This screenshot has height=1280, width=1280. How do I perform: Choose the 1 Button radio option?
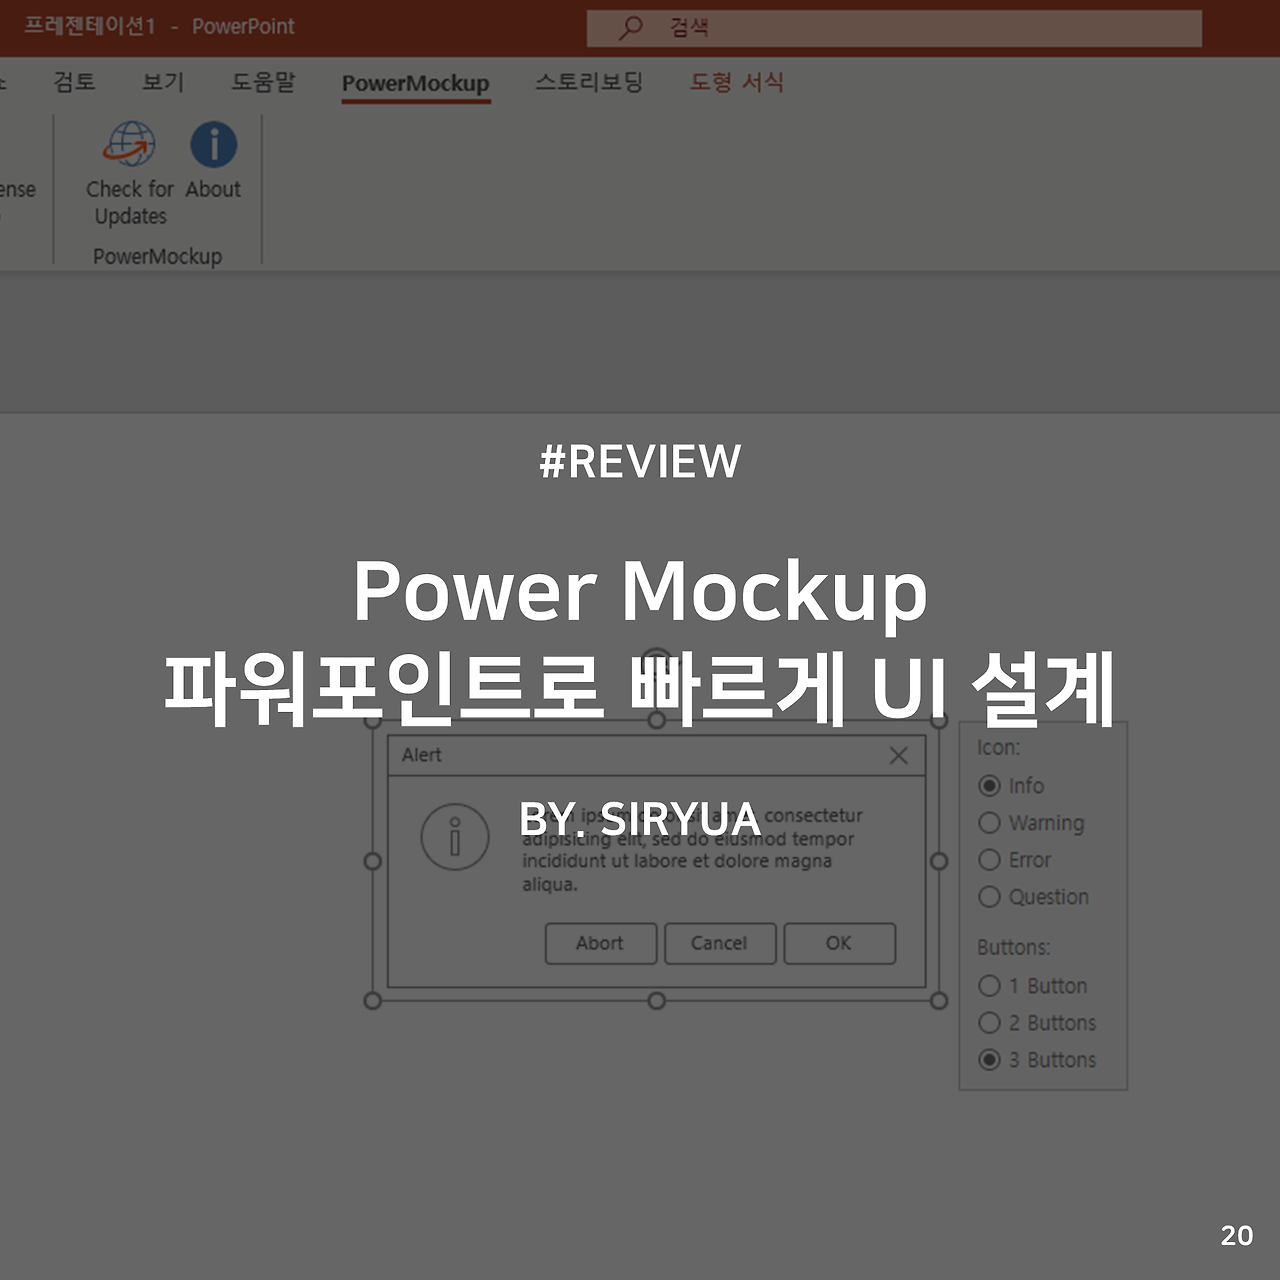989,986
